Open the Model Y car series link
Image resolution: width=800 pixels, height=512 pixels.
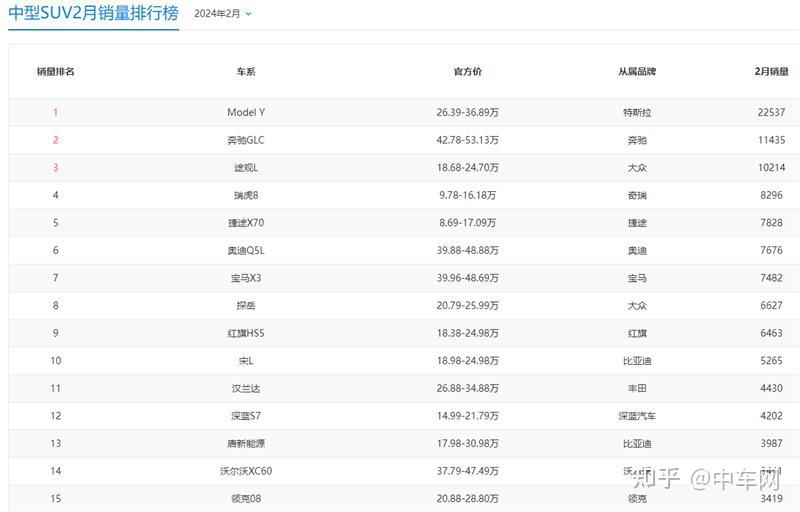(x=246, y=112)
